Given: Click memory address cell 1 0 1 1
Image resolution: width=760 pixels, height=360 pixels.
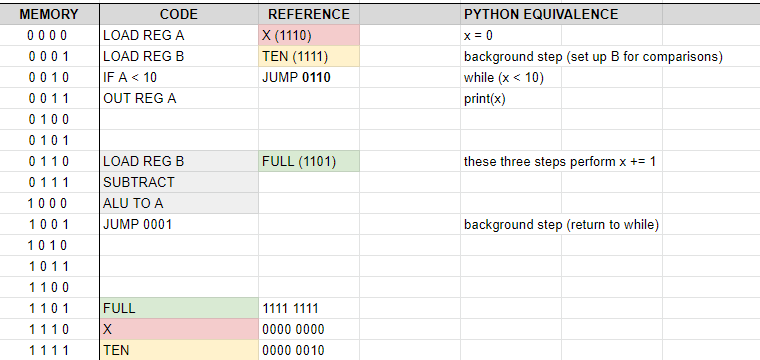Looking at the screenshot, I should [49, 266].
